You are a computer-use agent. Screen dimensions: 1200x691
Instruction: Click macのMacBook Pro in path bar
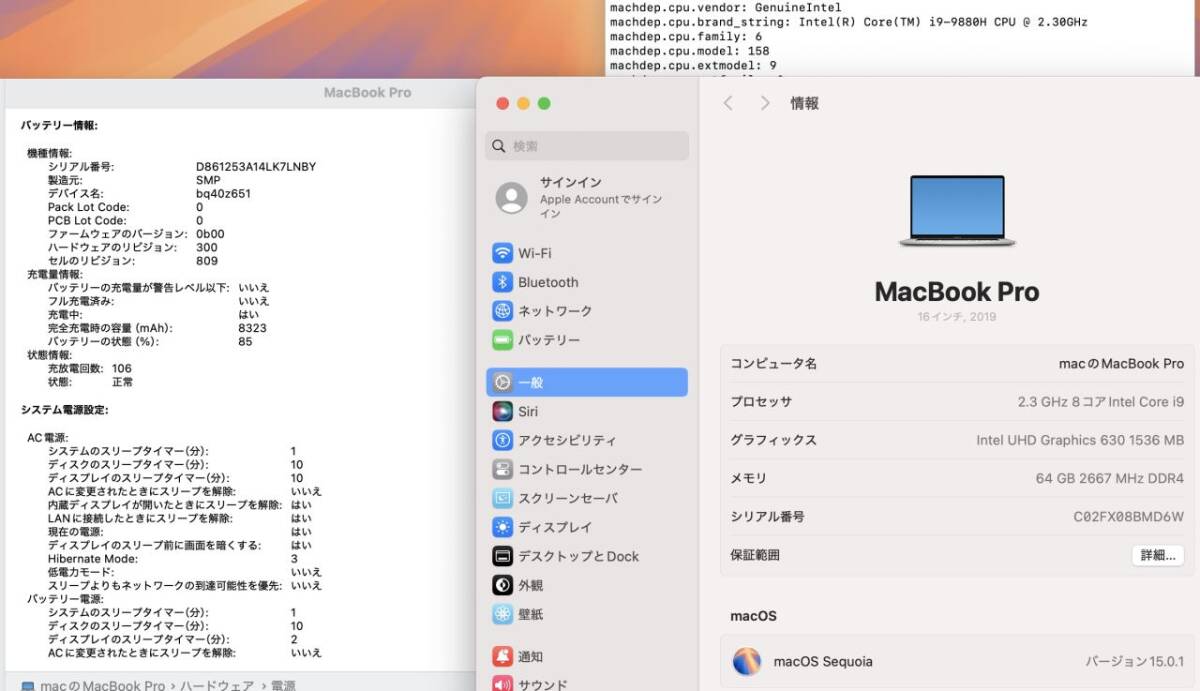point(102,686)
